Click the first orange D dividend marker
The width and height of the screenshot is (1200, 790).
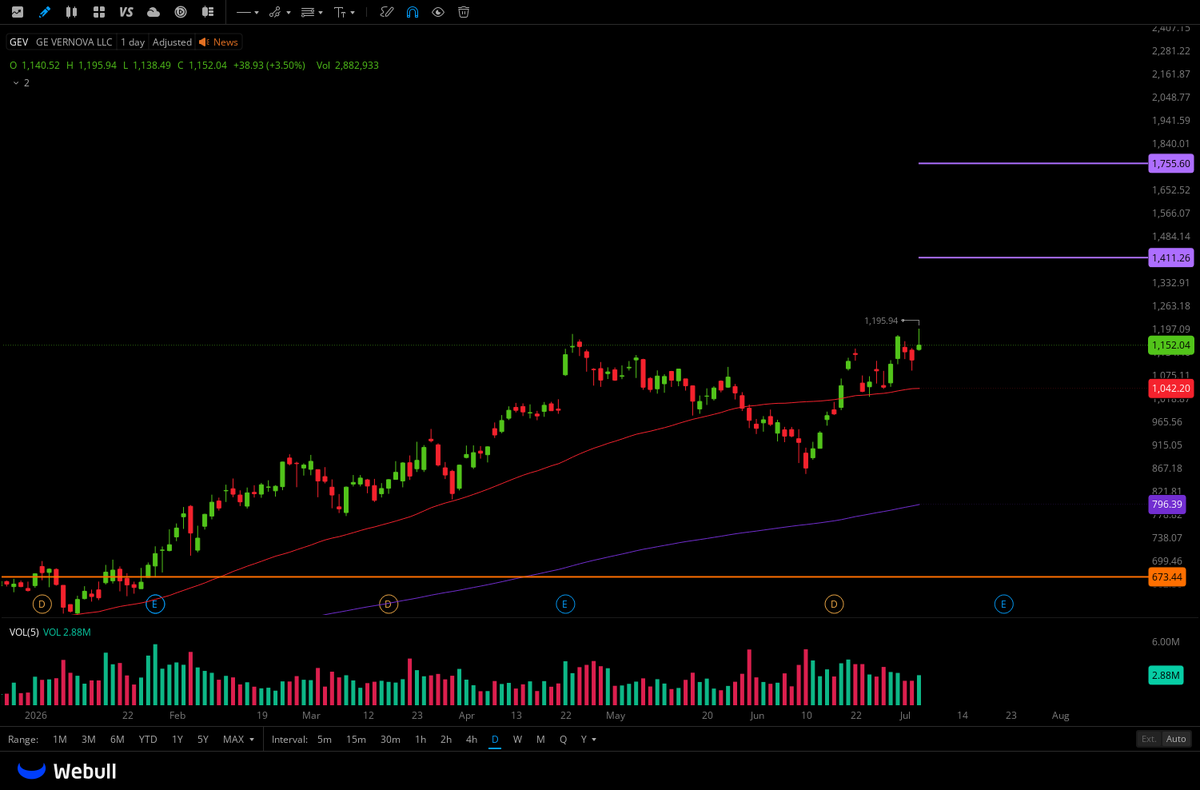coord(42,604)
